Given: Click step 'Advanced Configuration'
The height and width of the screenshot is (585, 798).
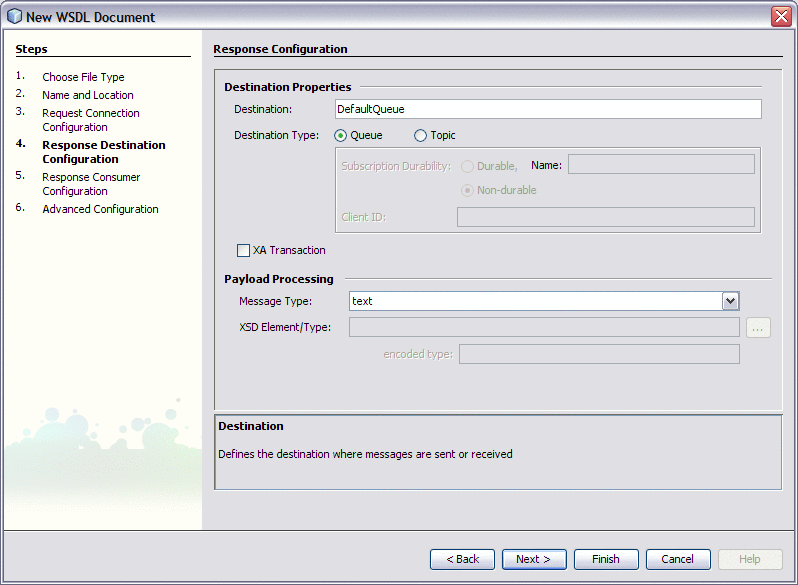Looking at the screenshot, I should pyautogui.click(x=100, y=209).
